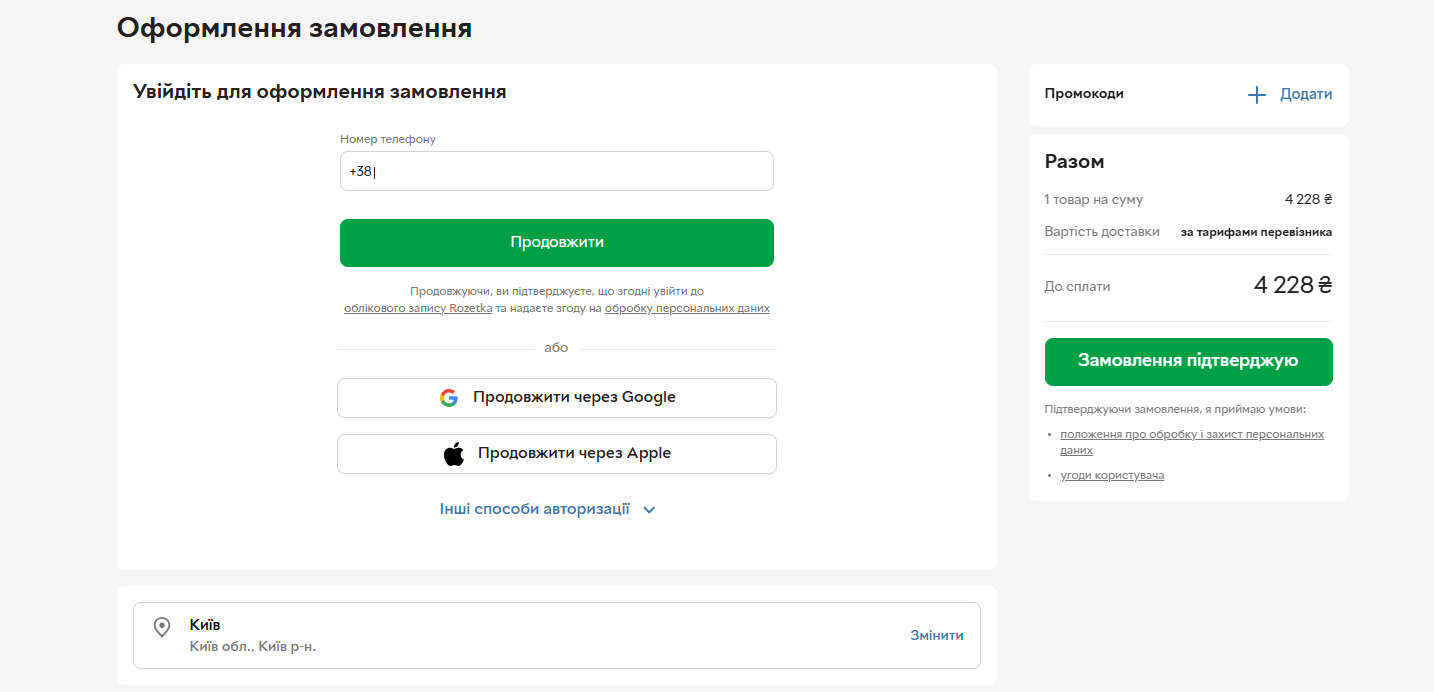The width and height of the screenshot is (1434, 692).
Task: Click the phone number input field
Action: pos(557,171)
